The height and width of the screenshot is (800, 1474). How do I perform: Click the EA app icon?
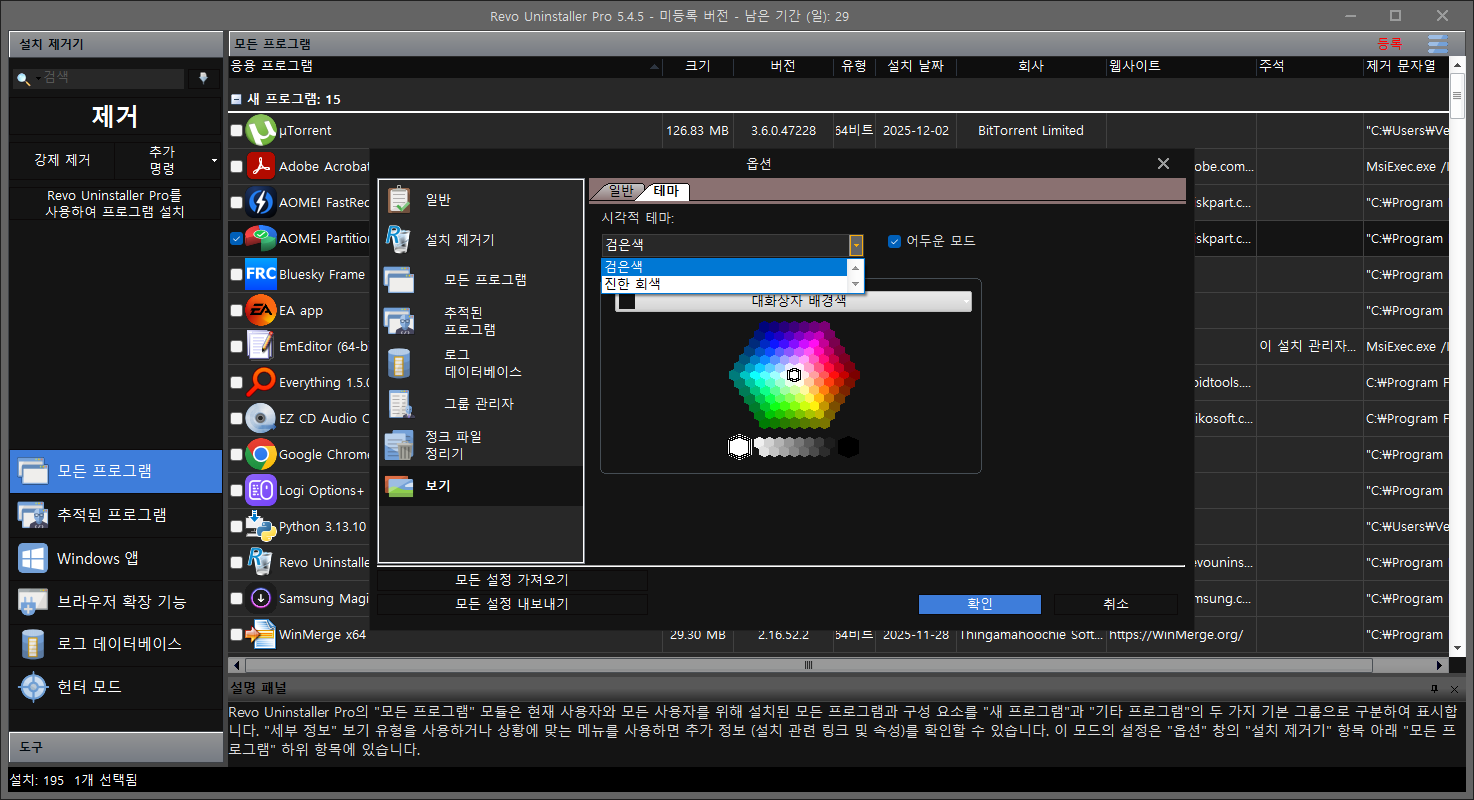coord(261,310)
